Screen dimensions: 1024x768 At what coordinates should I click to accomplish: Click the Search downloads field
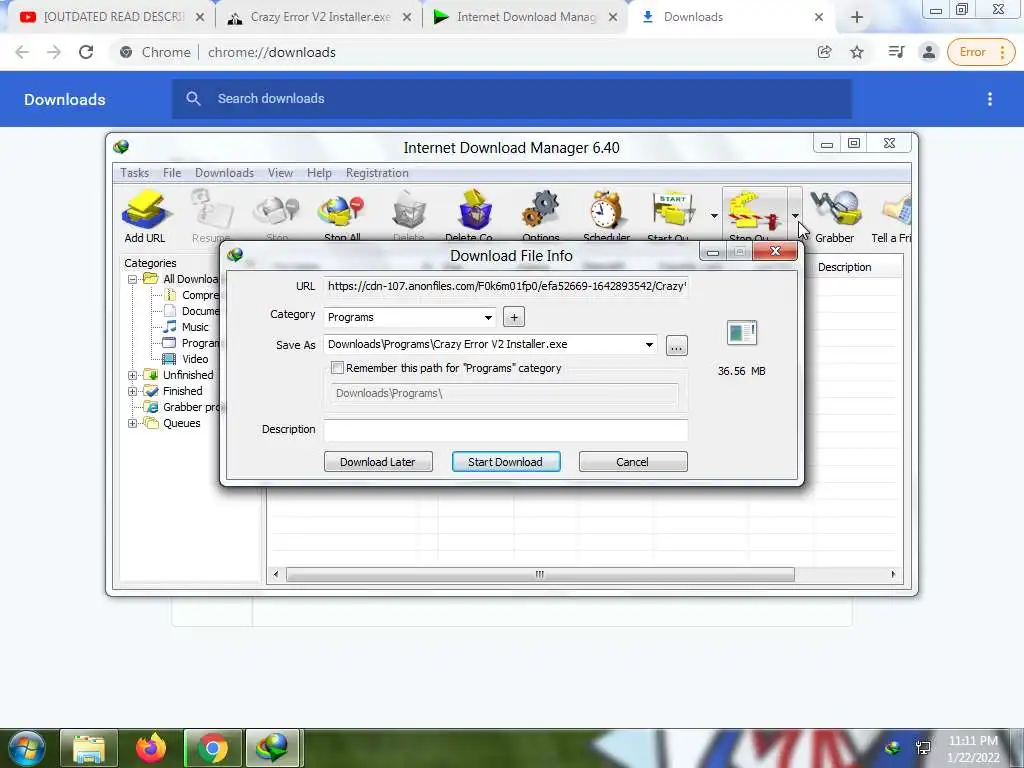coord(511,99)
